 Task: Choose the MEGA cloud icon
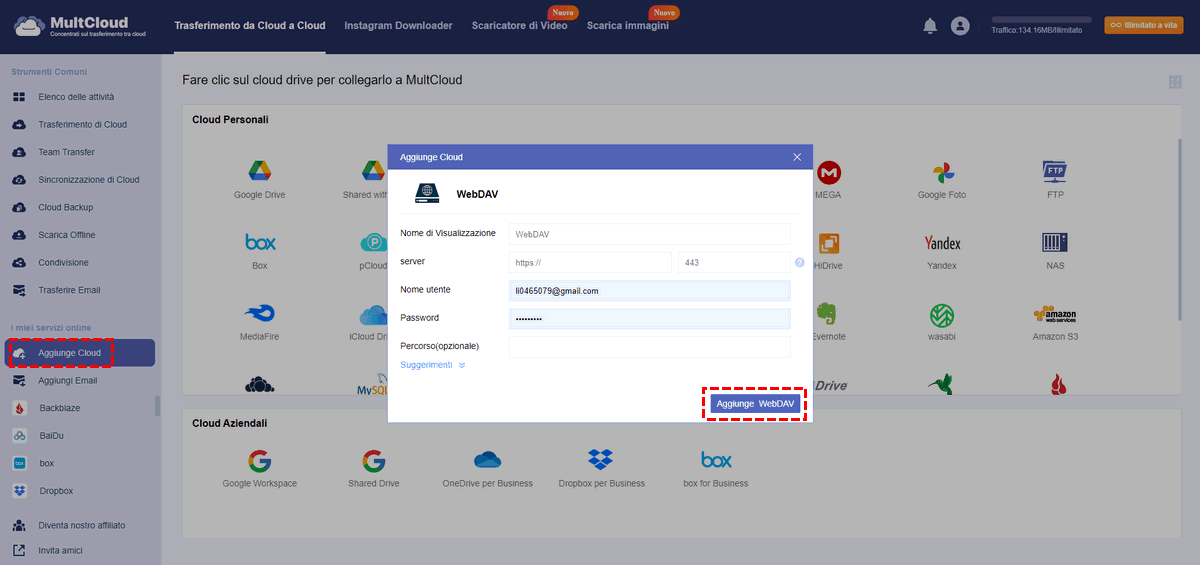pyautogui.click(x=828, y=172)
